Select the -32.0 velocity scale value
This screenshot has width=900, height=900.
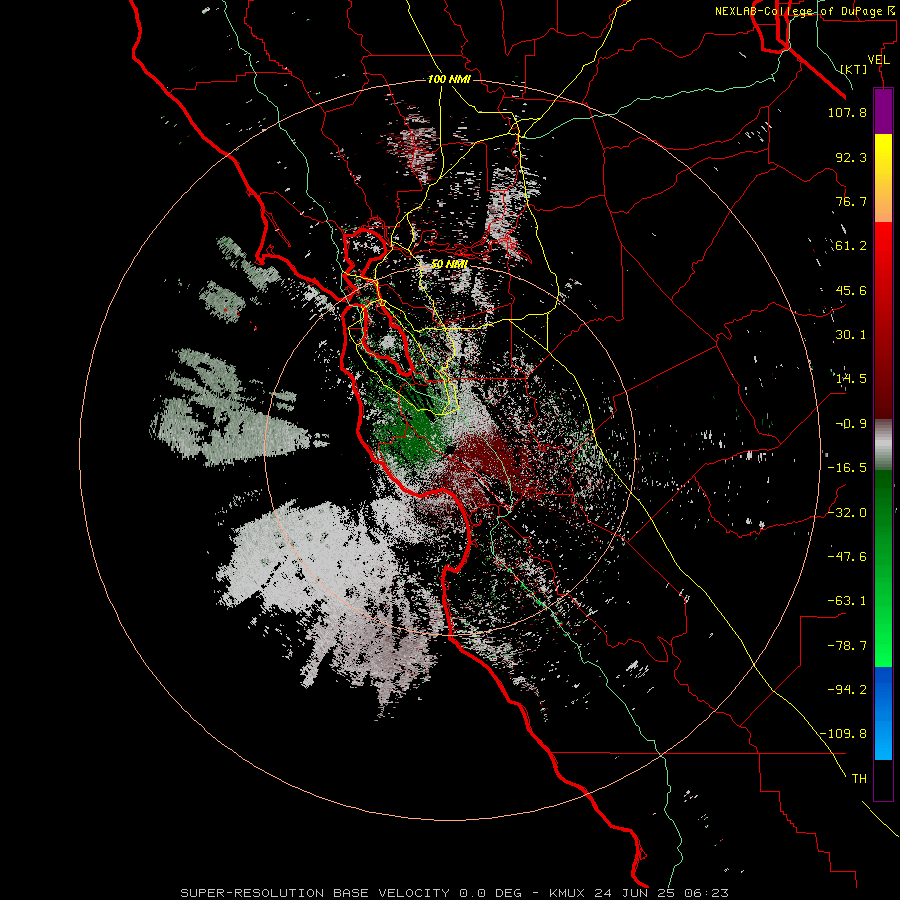pyautogui.click(x=847, y=513)
